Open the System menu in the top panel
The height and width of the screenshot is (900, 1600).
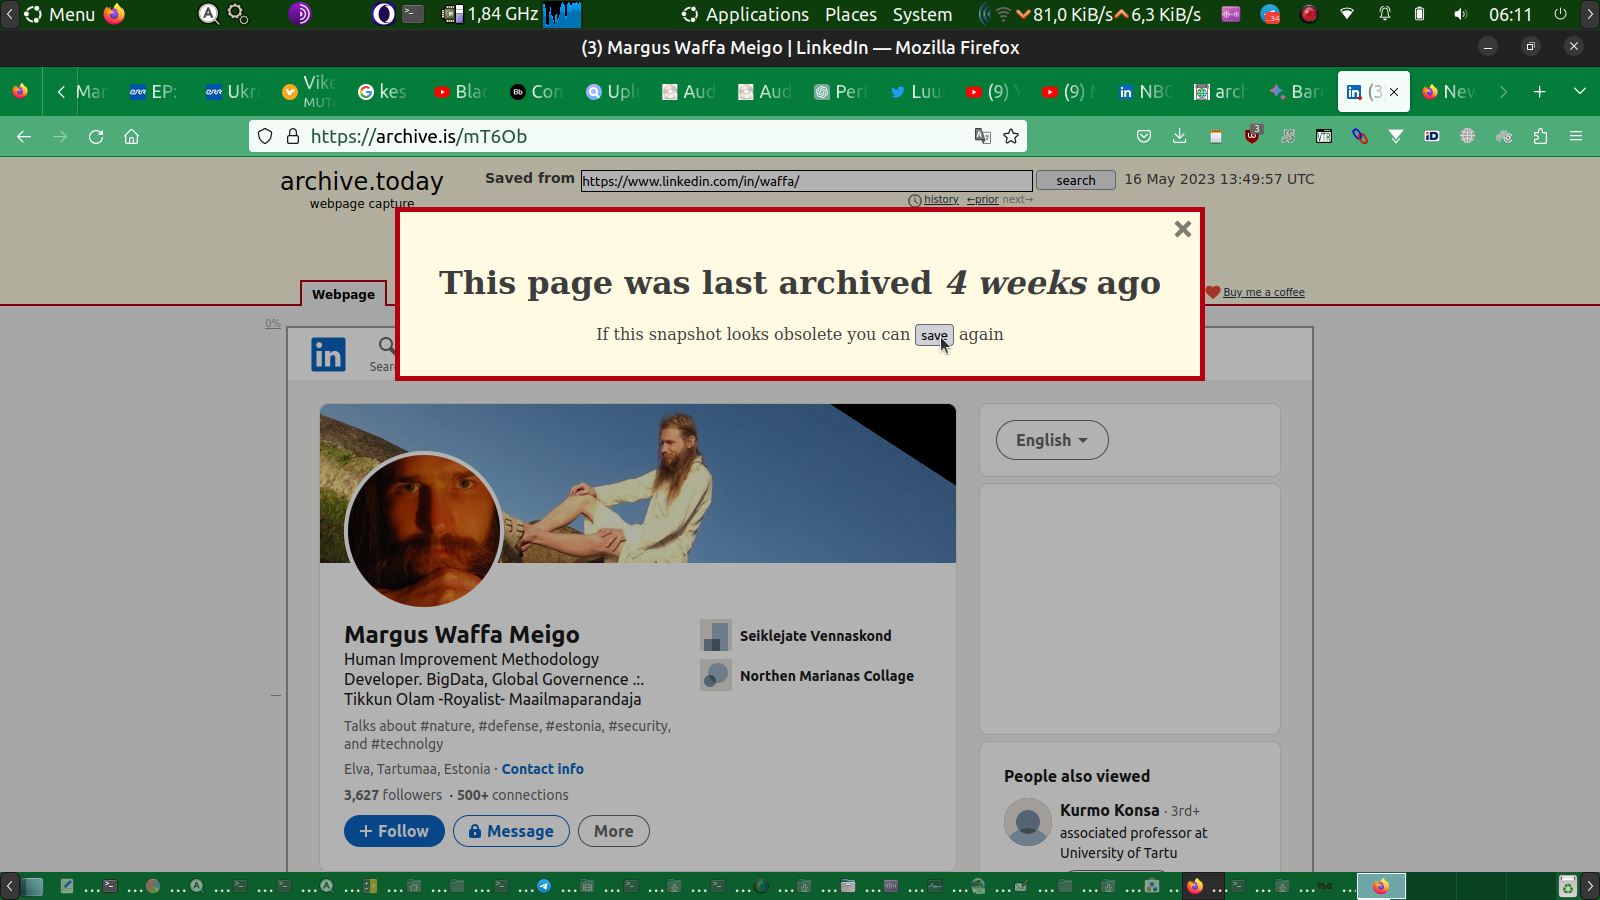click(x=922, y=14)
